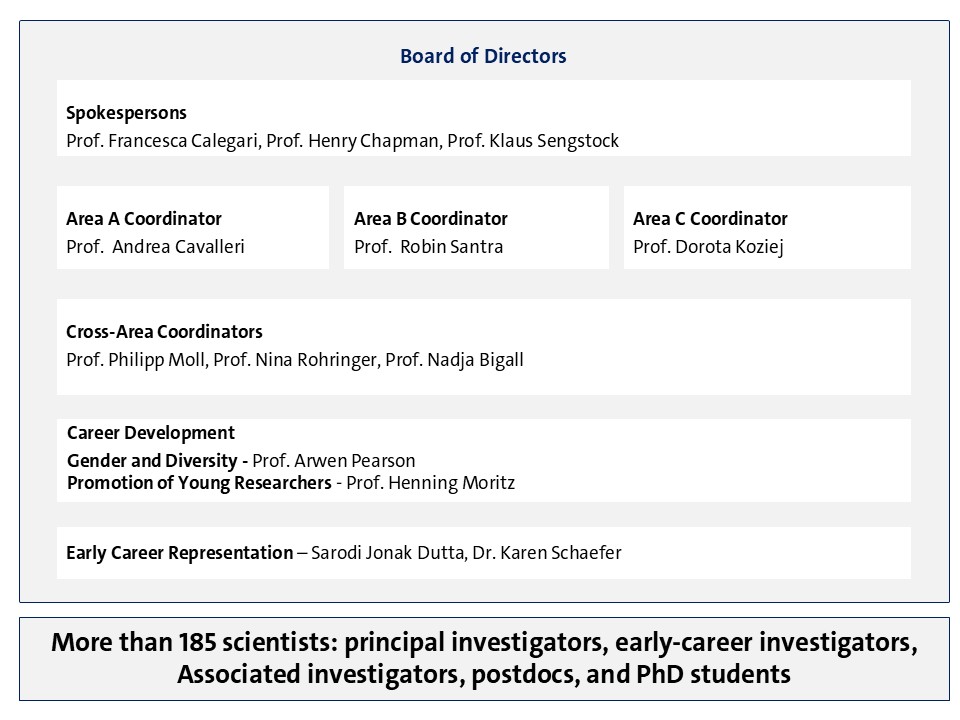Image resolution: width=960 pixels, height=720 pixels.
Task: Click the Career Development heading
Action: pyautogui.click(x=151, y=433)
